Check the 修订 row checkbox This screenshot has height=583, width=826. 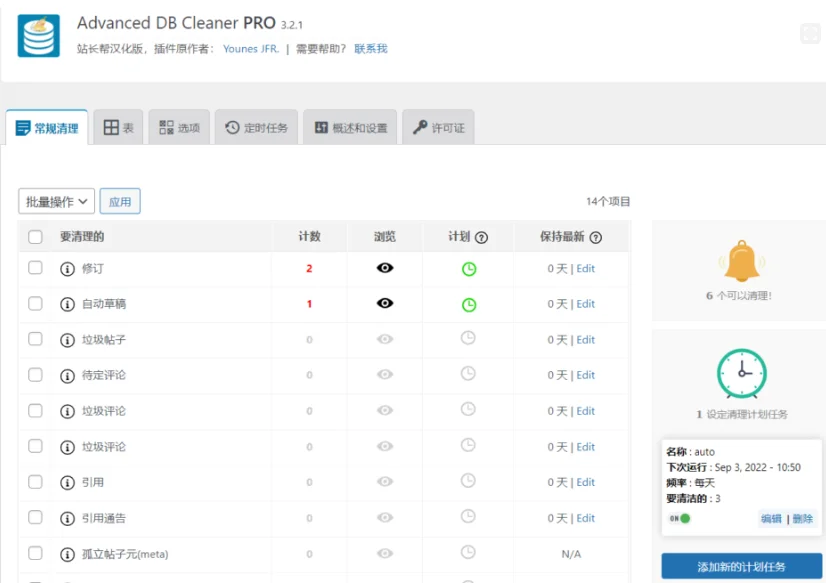pyautogui.click(x=35, y=268)
